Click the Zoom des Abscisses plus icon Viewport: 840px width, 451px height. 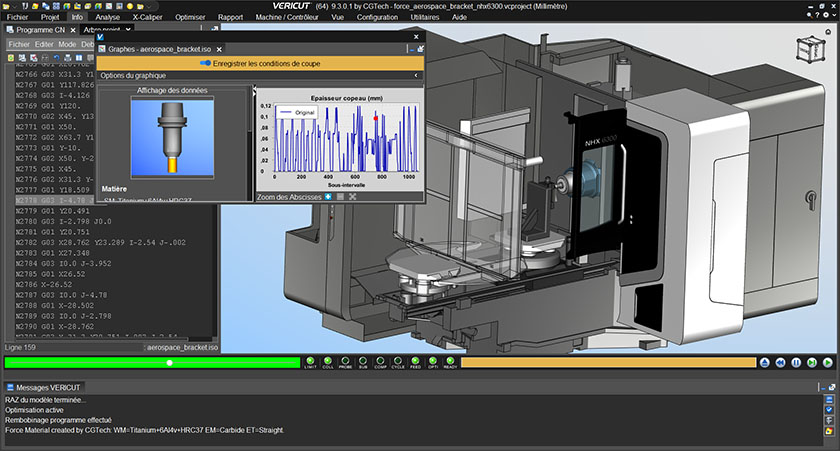point(328,197)
